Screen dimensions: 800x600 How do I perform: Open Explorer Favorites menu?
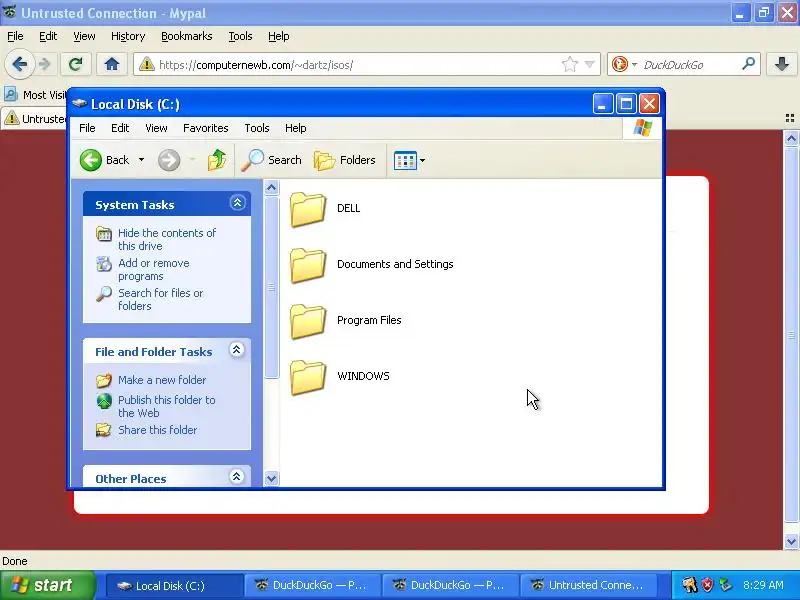coord(206,128)
